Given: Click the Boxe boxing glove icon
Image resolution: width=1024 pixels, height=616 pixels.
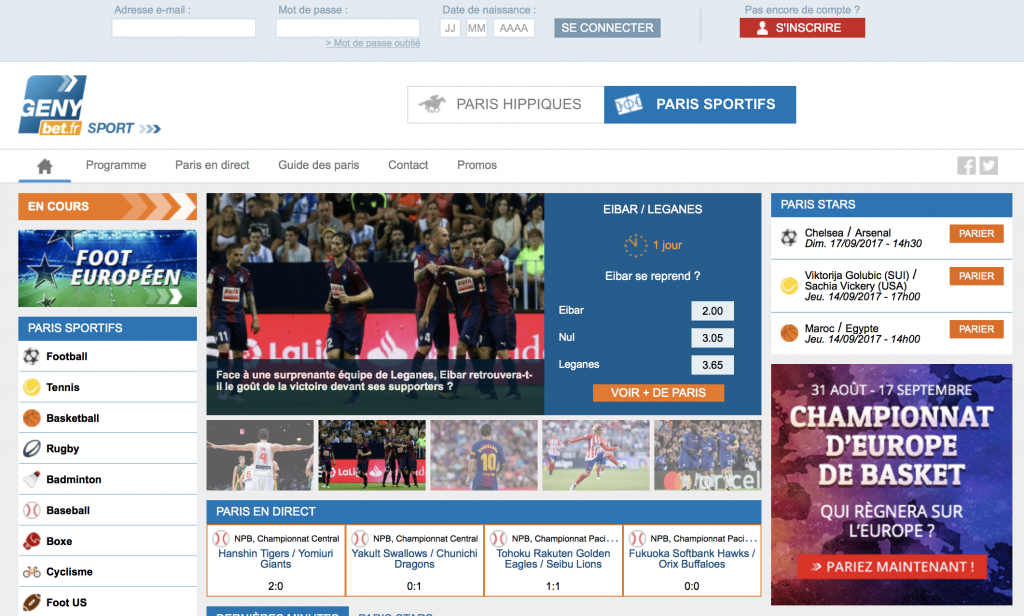Looking at the screenshot, I should (31, 541).
